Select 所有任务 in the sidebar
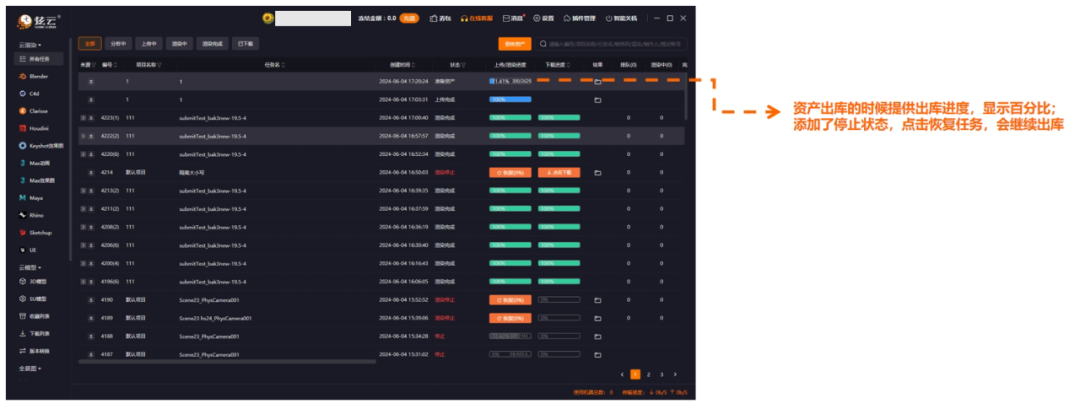Viewport: 1080px width, 409px height. tap(38, 60)
